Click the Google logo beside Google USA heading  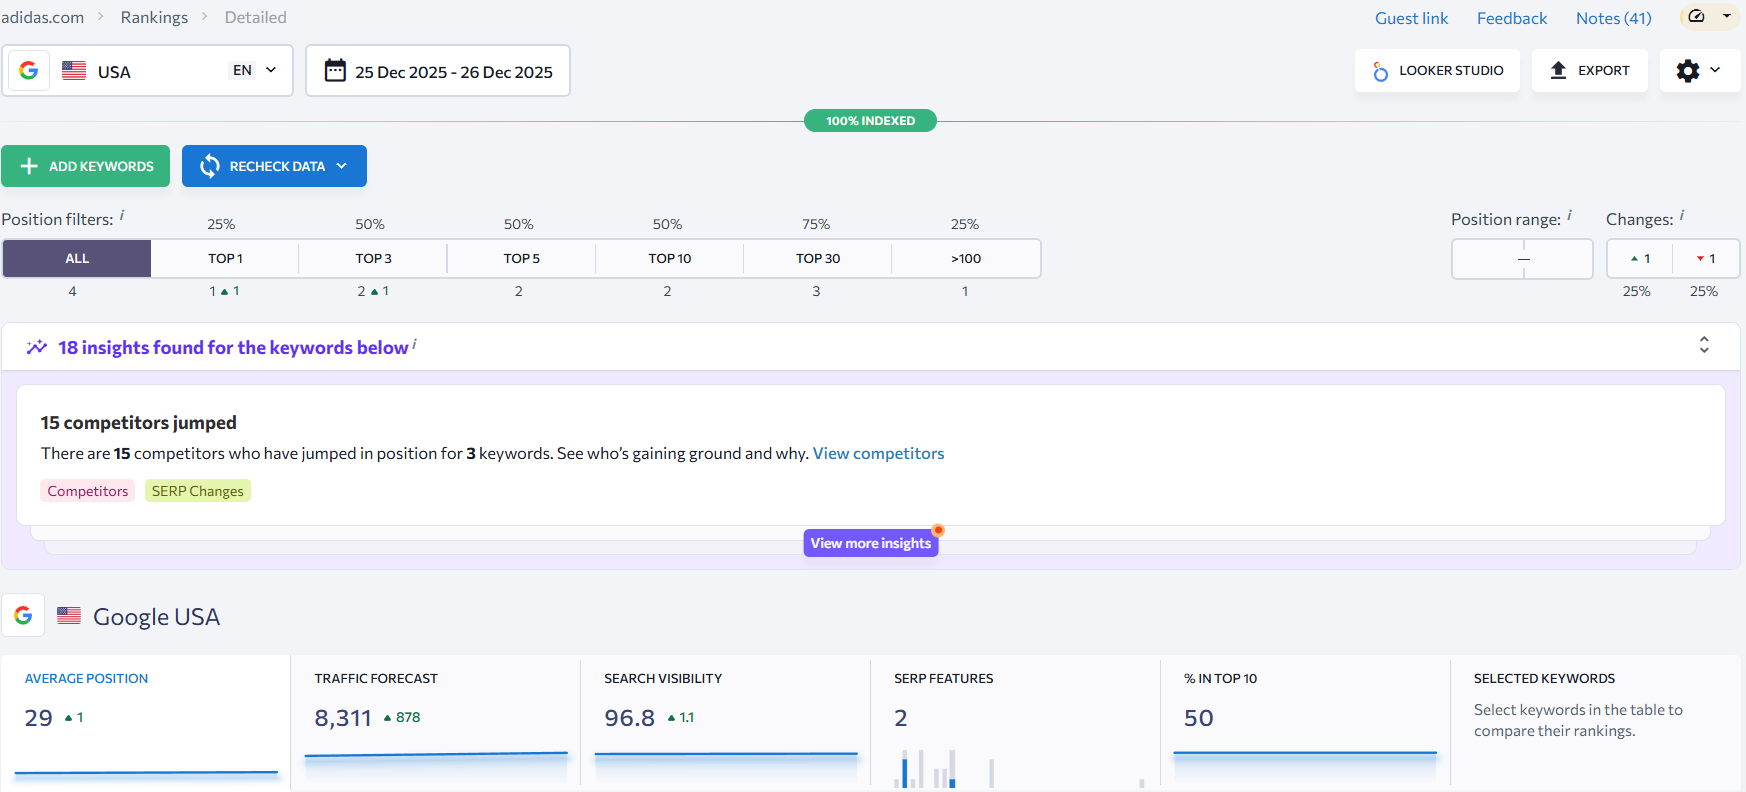pos(23,616)
